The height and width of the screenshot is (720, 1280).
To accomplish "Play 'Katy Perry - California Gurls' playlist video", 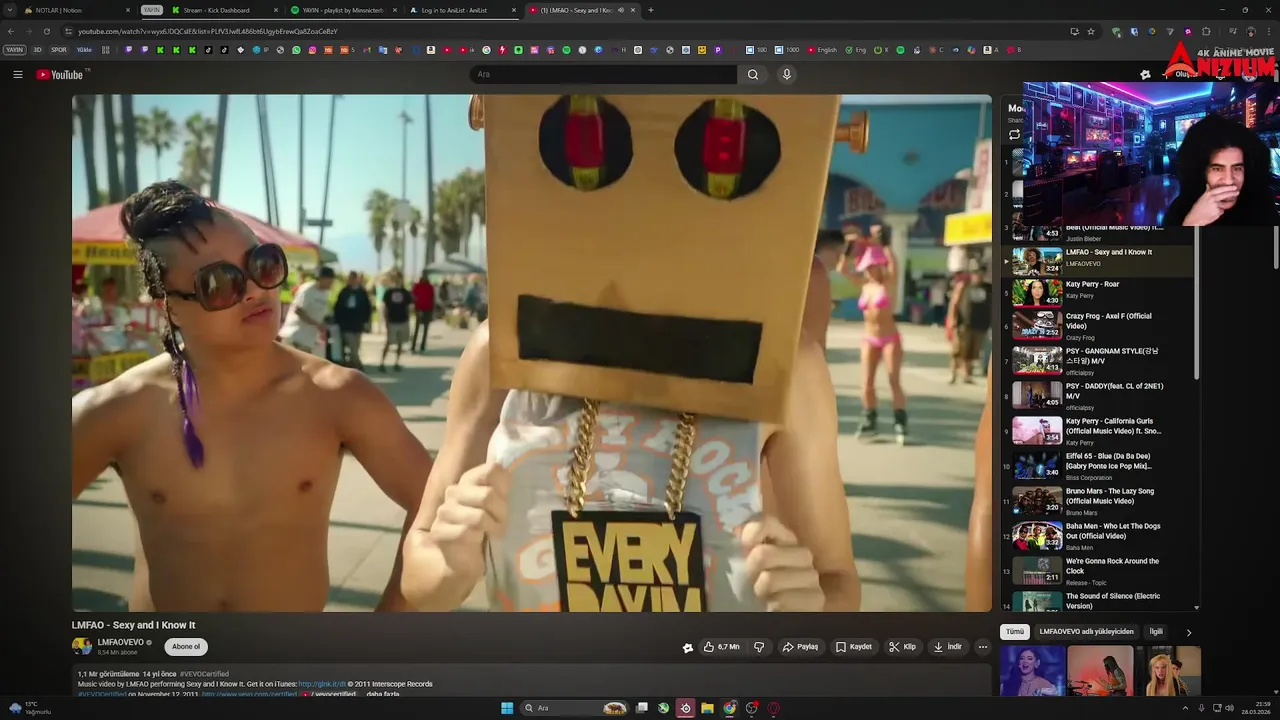I will [x=1100, y=431].
